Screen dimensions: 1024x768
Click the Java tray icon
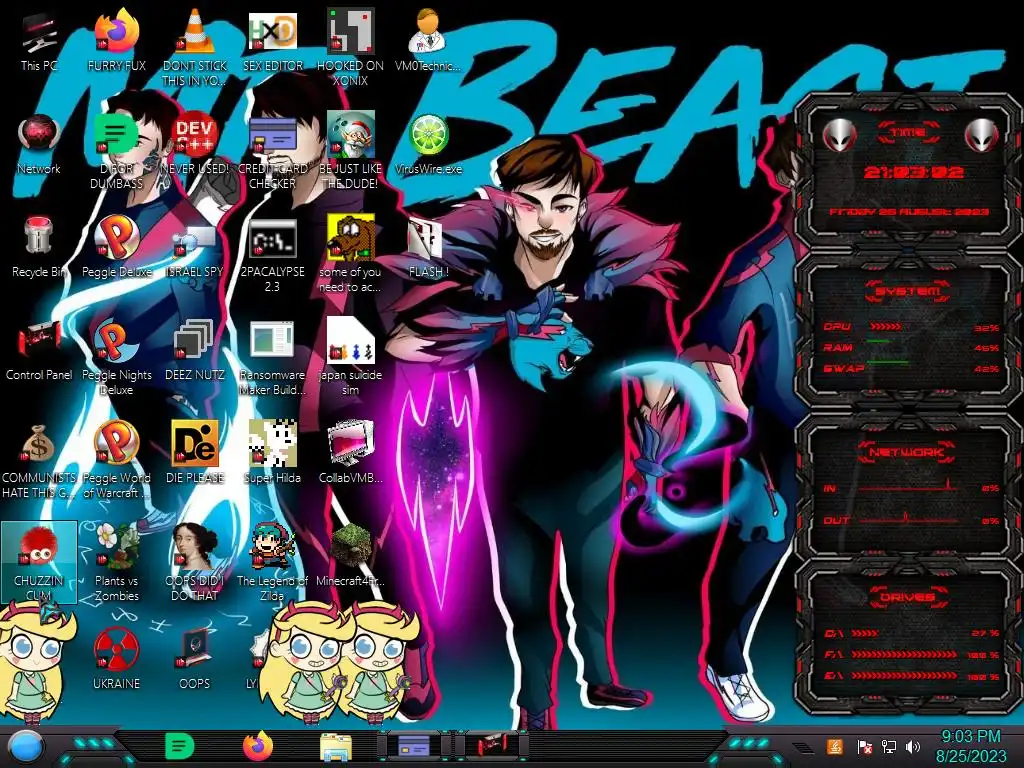tap(835, 747)
